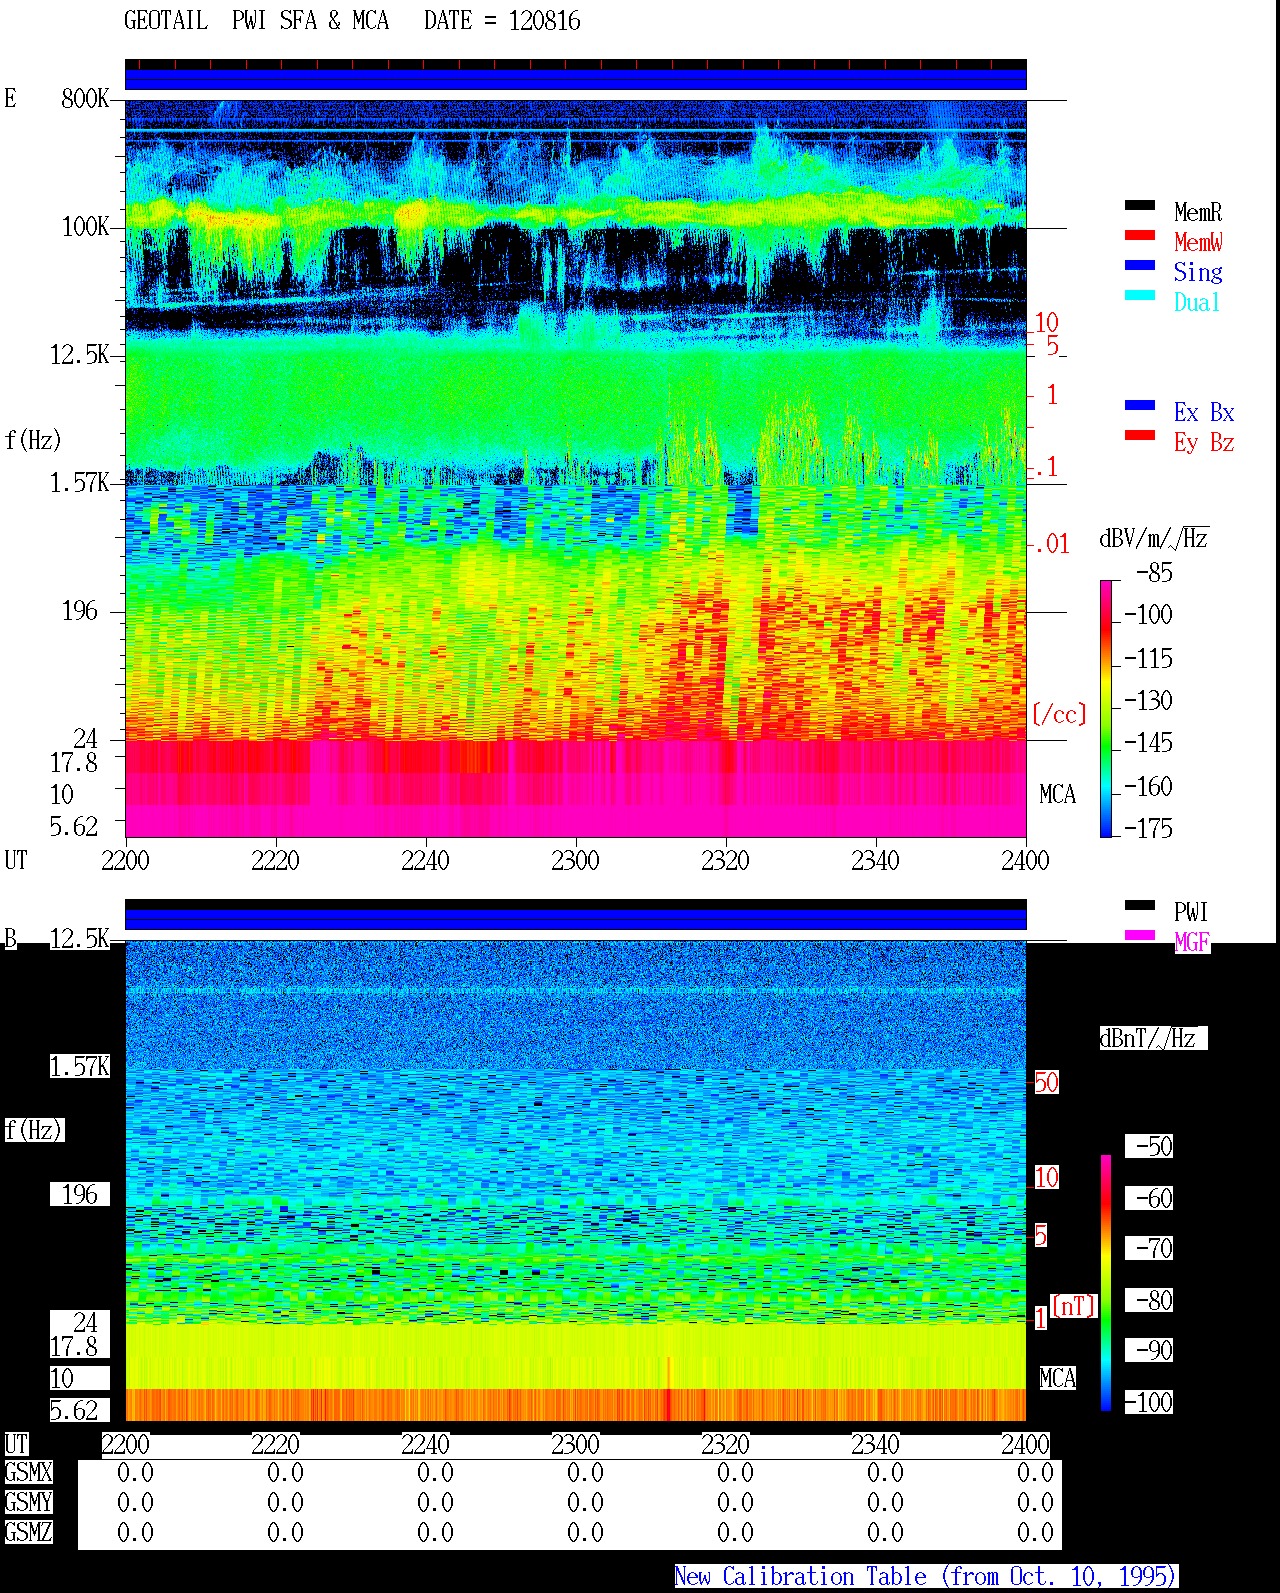This screenshot has width=1280, height=1593.
Task: Click the cyan Dual legend swatch
Action: 1140,296
